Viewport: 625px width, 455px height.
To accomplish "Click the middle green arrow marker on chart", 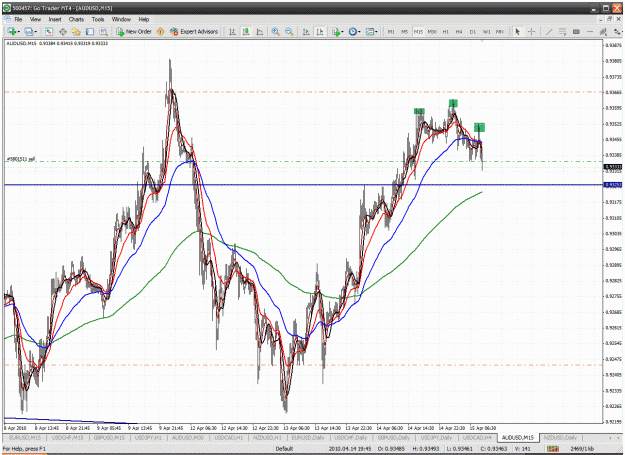I will (x=453, y=104).
